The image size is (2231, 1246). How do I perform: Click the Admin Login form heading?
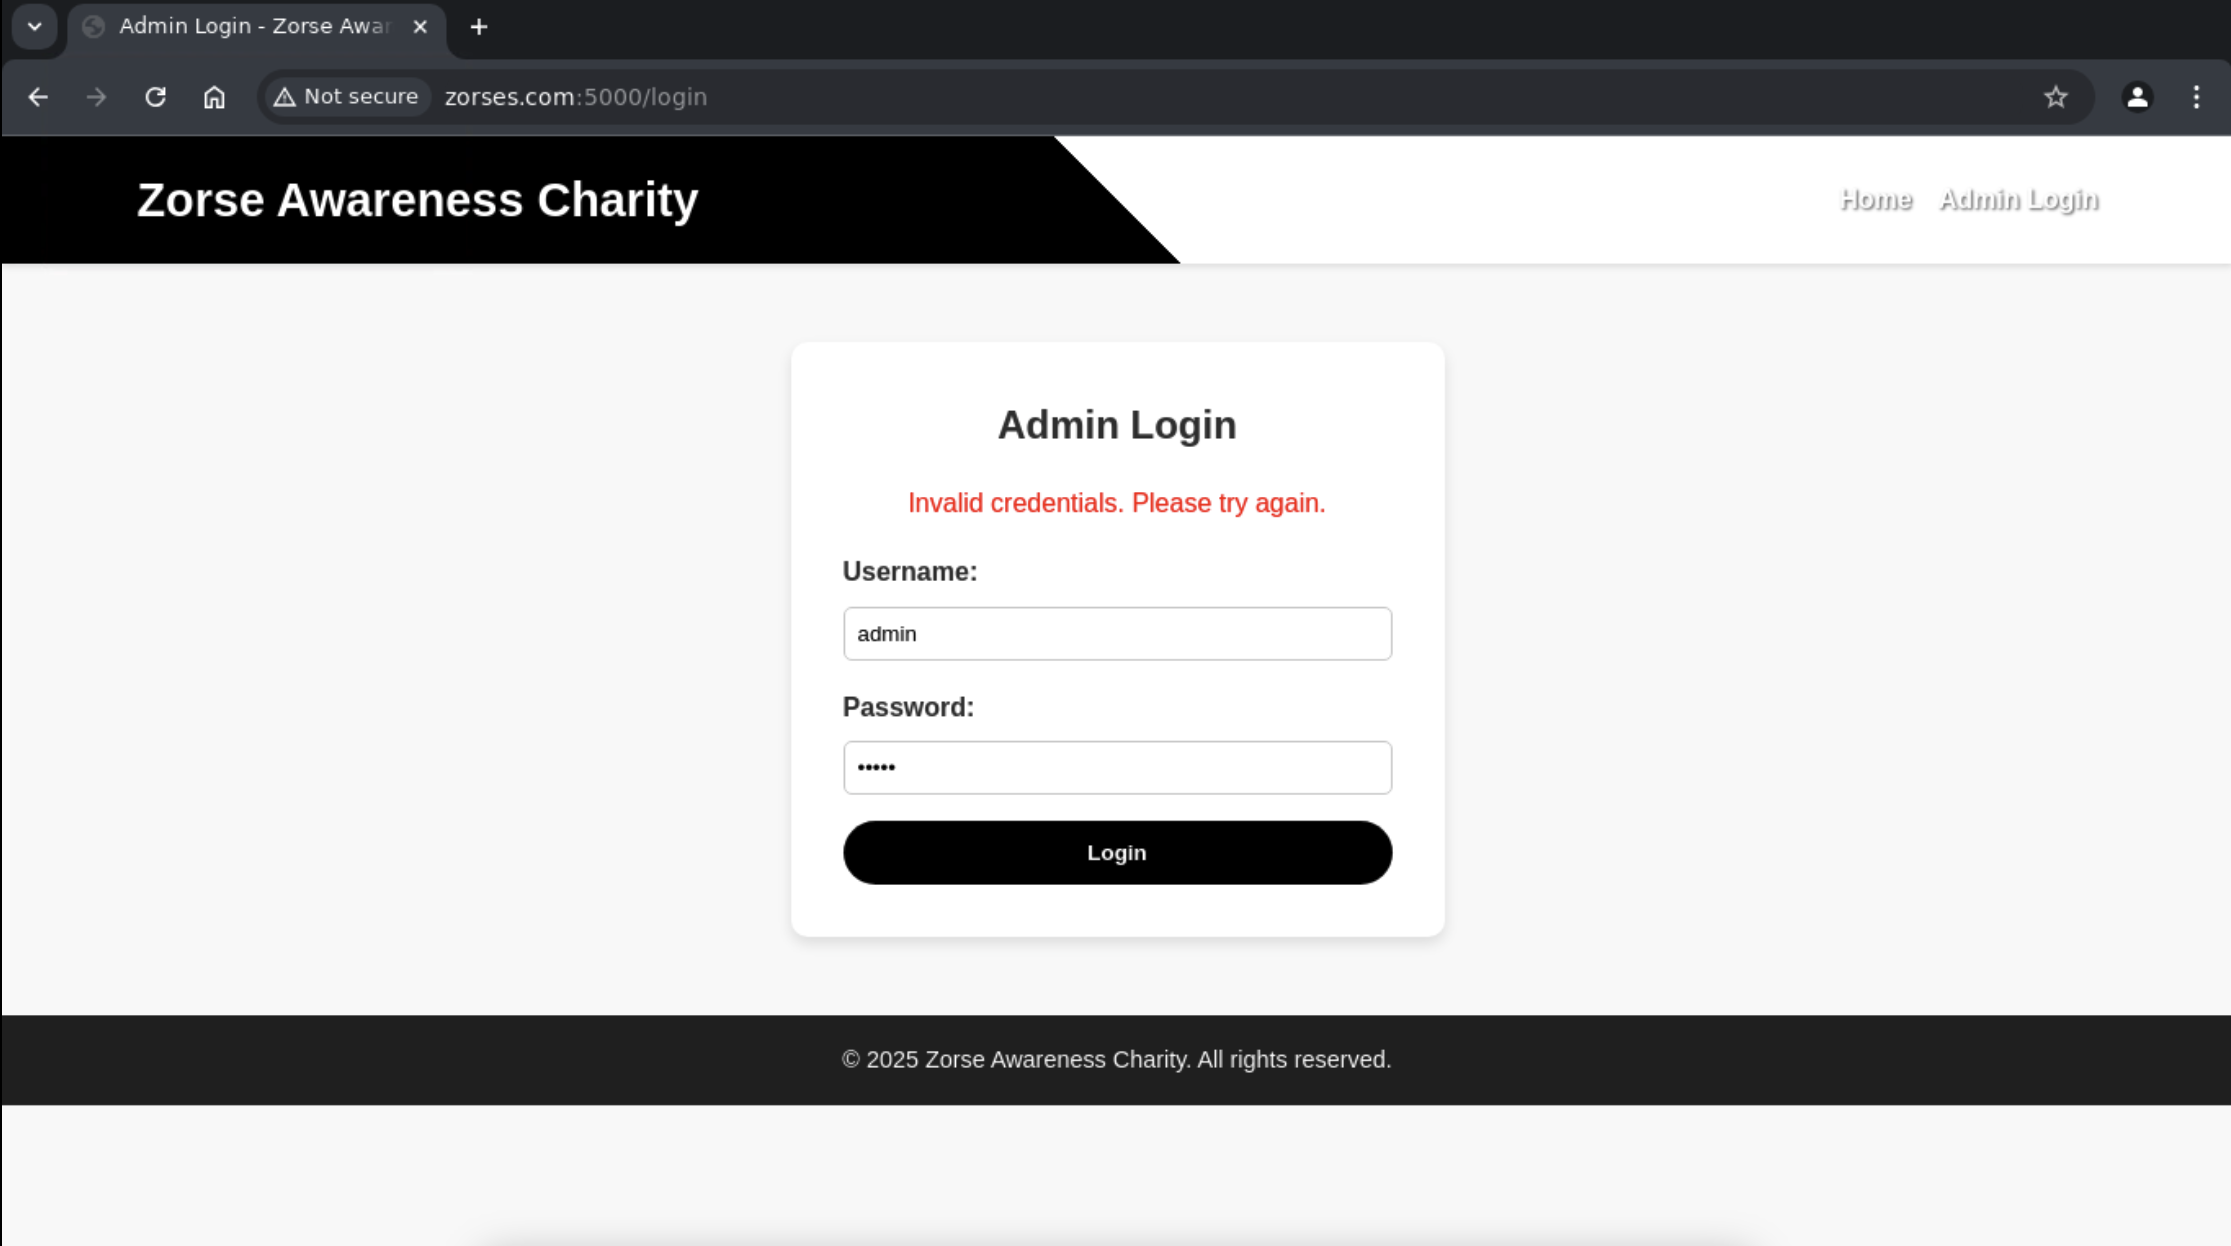[1117, 425]
